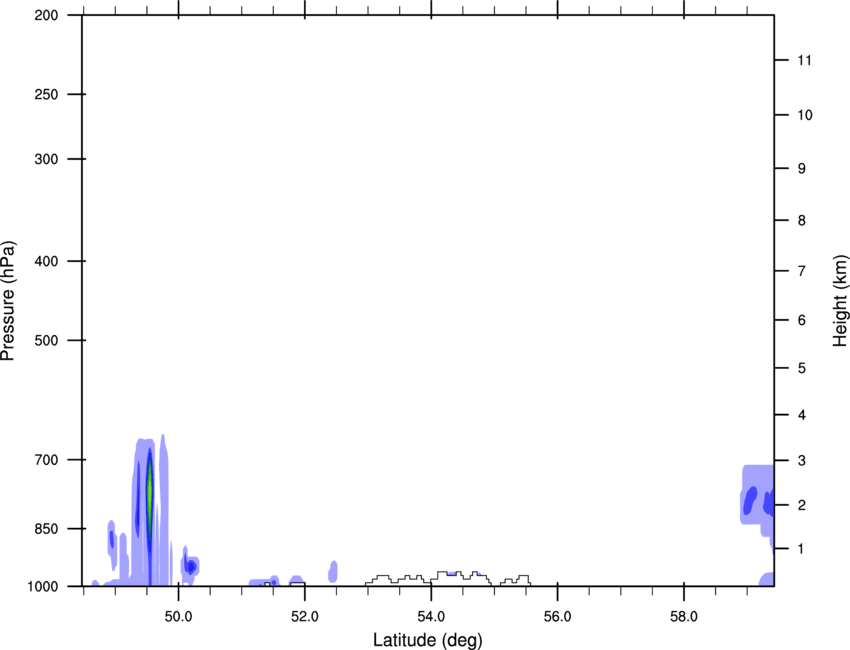This screenshot has height=650, width=850.
Task: Select the 500 pressure tick label
Action: (x=46, y=340)
